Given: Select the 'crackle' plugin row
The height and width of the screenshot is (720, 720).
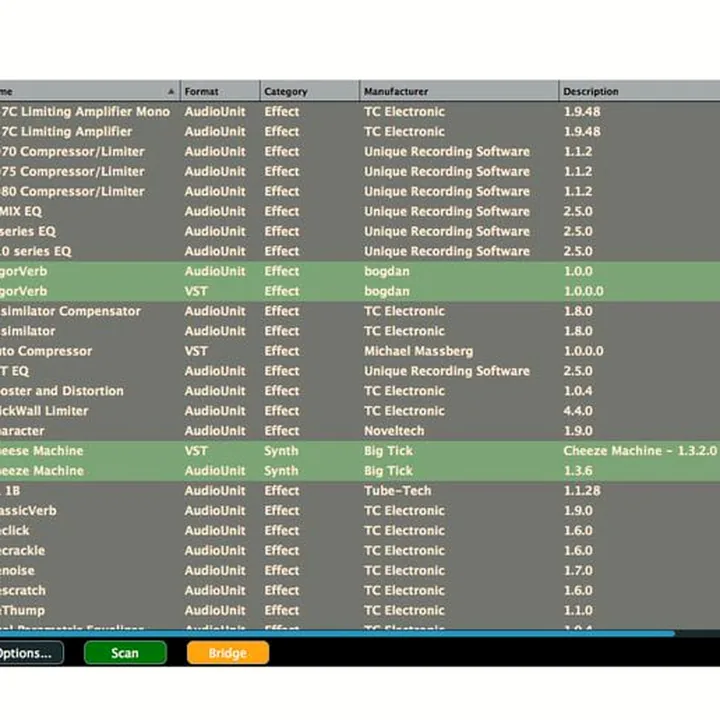Looking at the screenshot, I should [360, 551].
